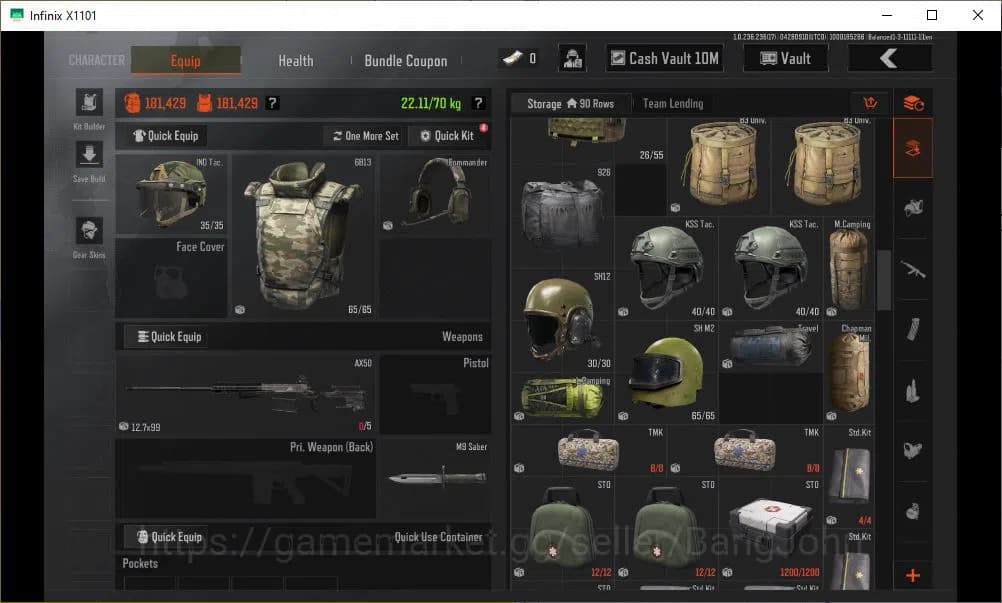Open the Quick Equip menu for armor
Screen dimensions: 1002x603
pyautogui.click(x=163, y=135)
